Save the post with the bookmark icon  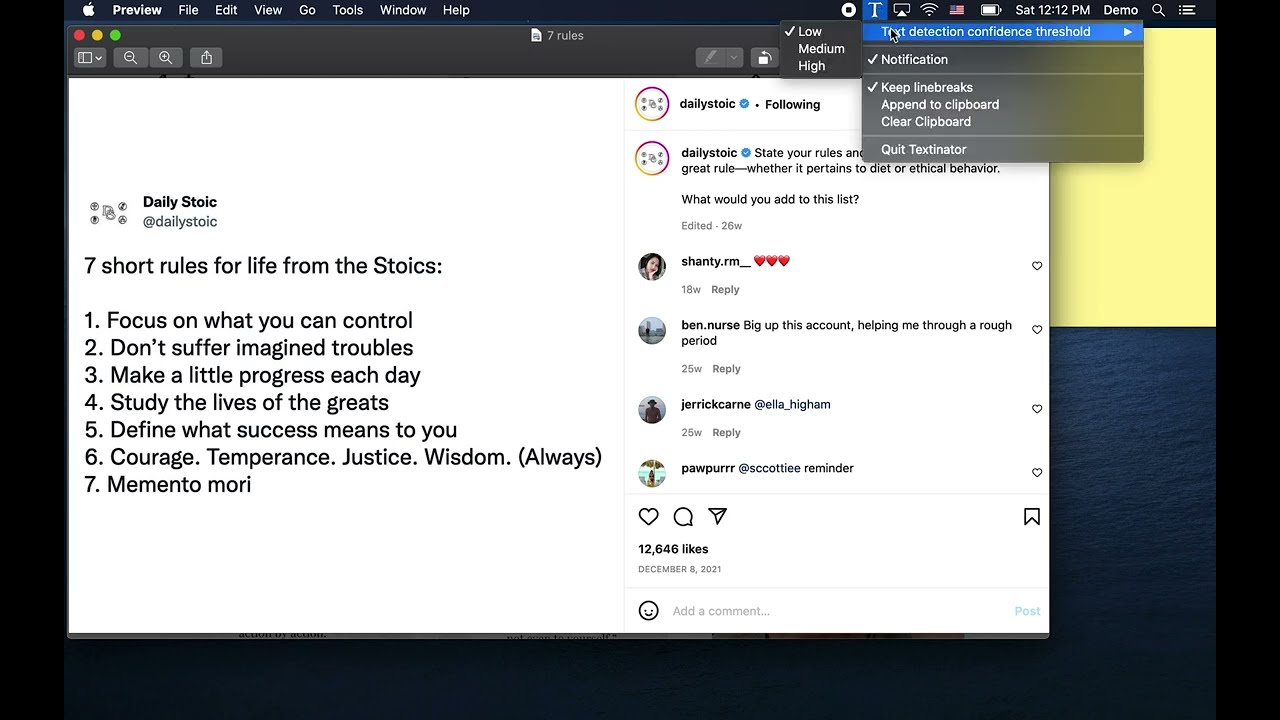pos(1031,516)
